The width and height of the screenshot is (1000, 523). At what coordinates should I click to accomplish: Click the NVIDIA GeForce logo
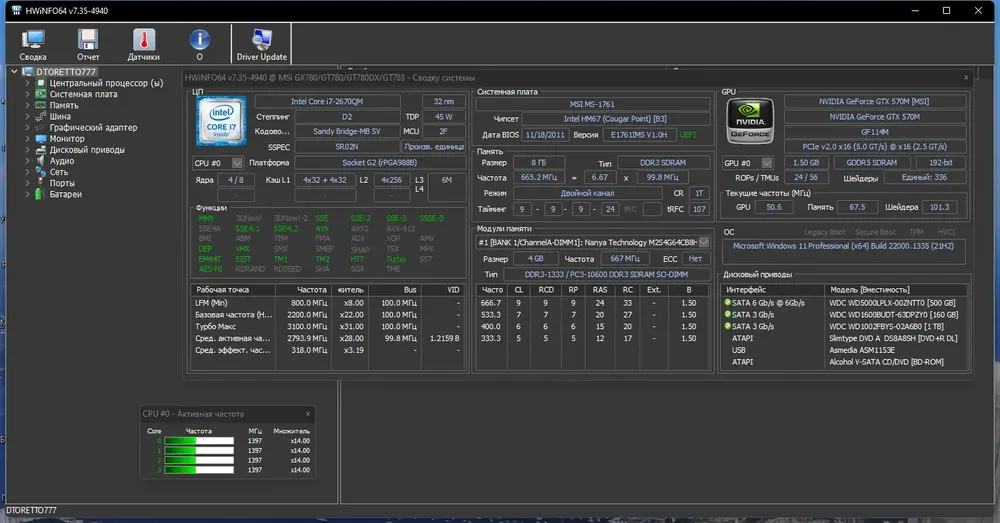pos(750,121)
